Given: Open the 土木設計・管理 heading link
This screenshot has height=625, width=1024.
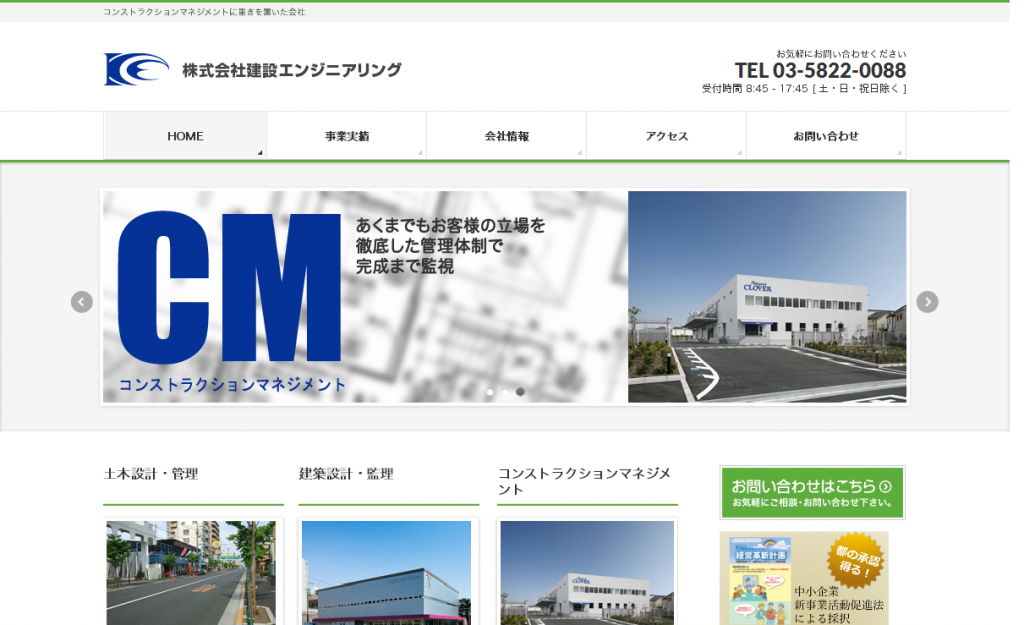Looking at the screenshot, I should (151, 474).
